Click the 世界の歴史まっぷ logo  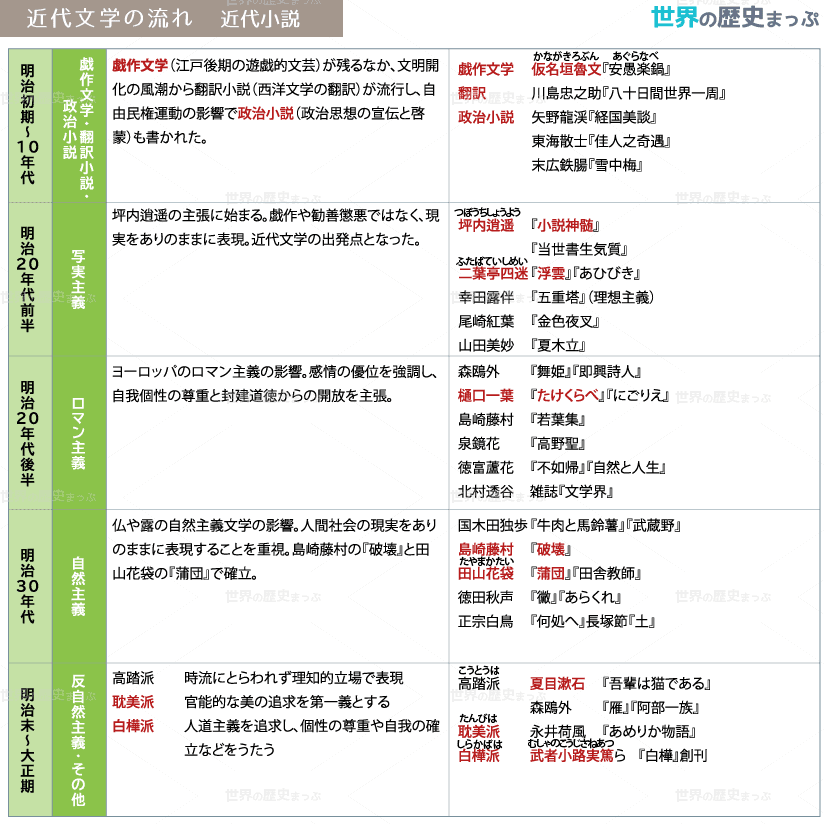click(x=735, y=17)
